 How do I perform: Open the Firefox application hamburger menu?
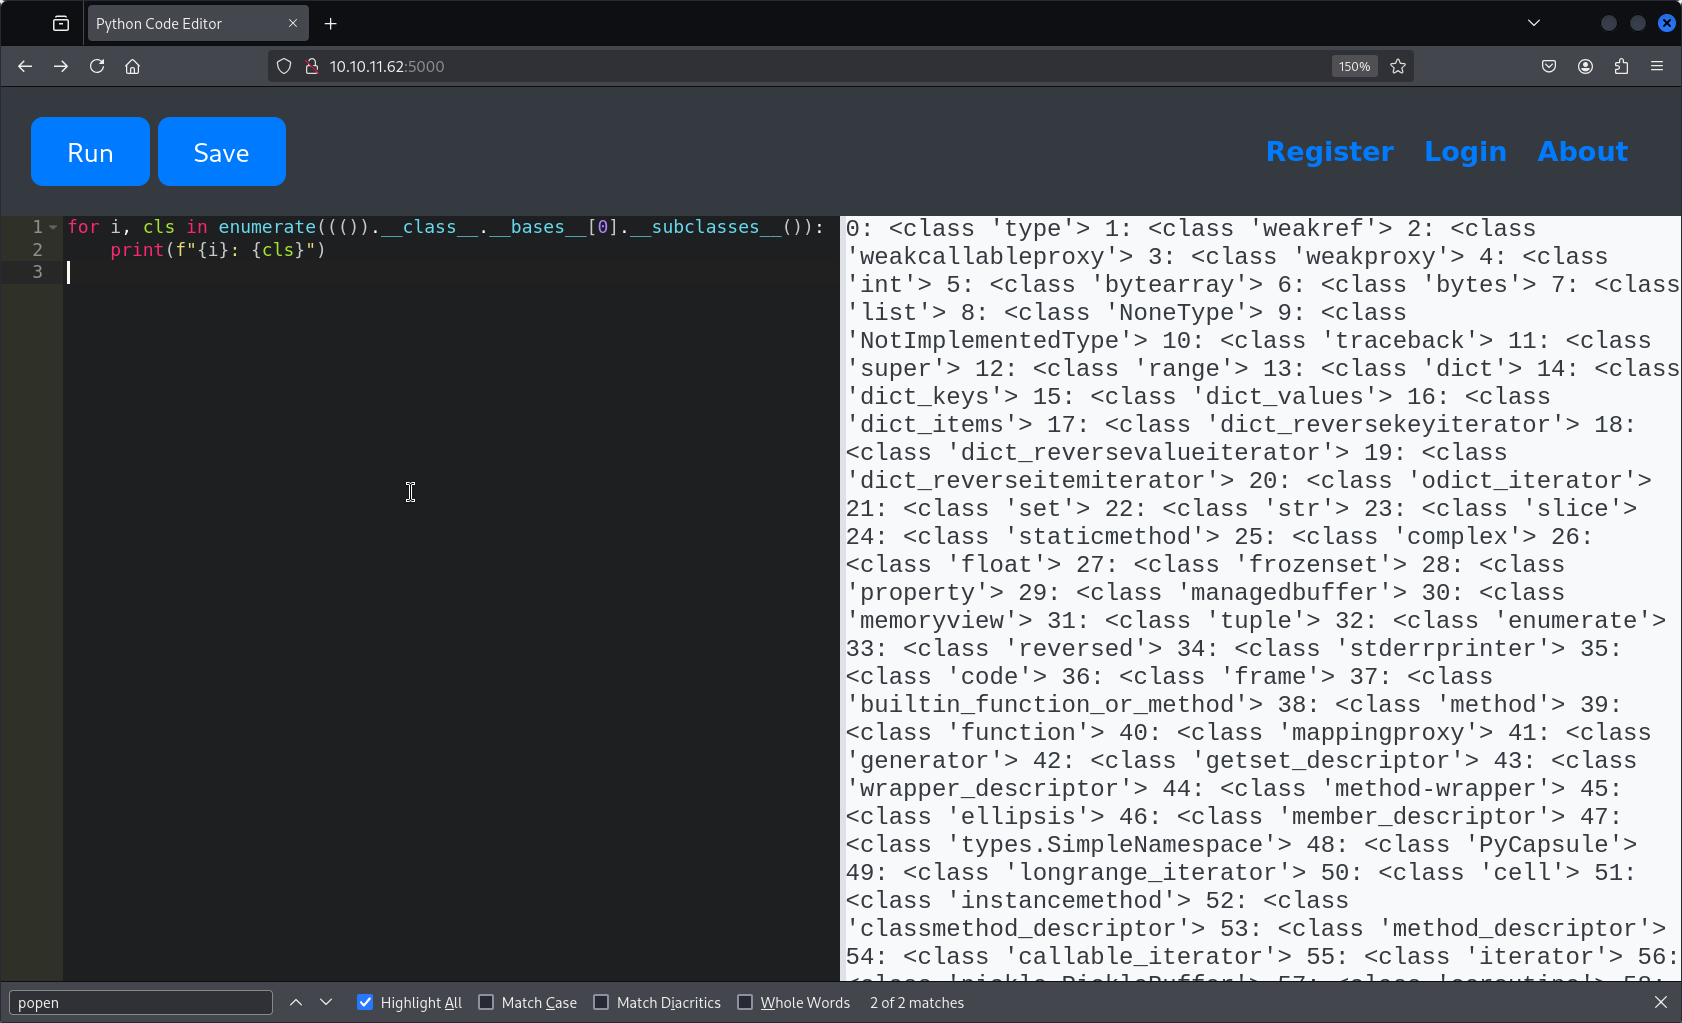1657,66
